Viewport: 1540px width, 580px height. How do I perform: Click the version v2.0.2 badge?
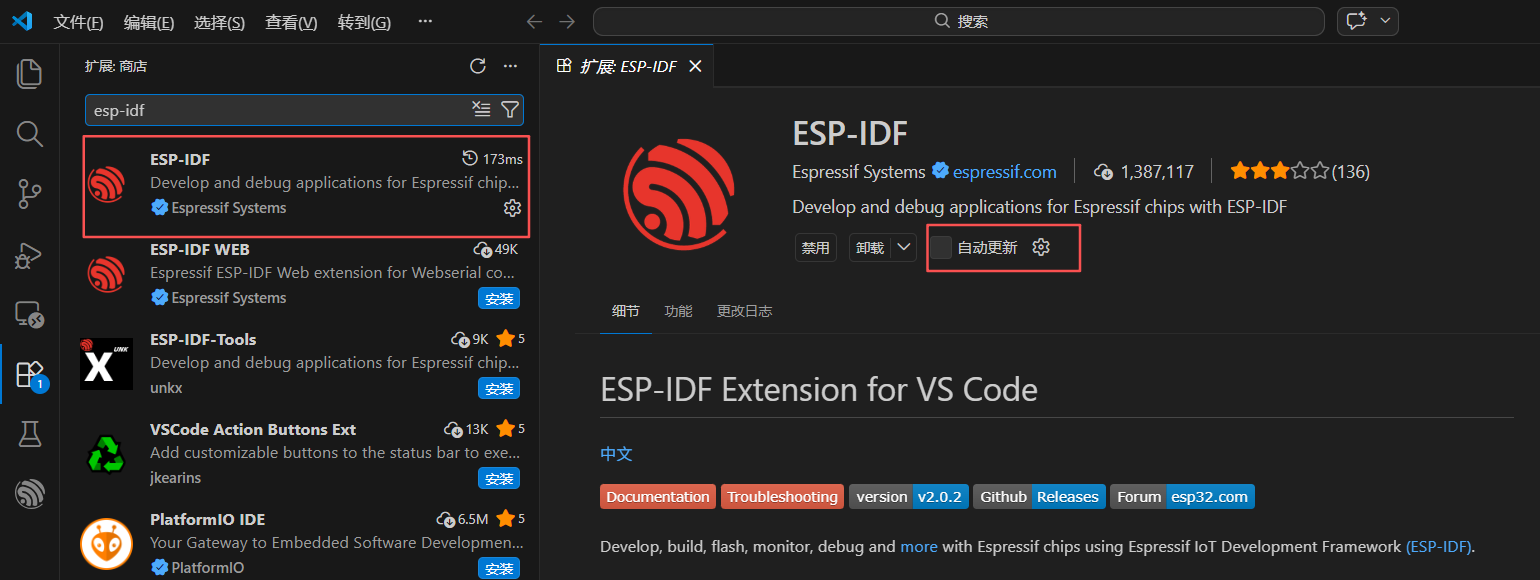(x=909, y=497)
